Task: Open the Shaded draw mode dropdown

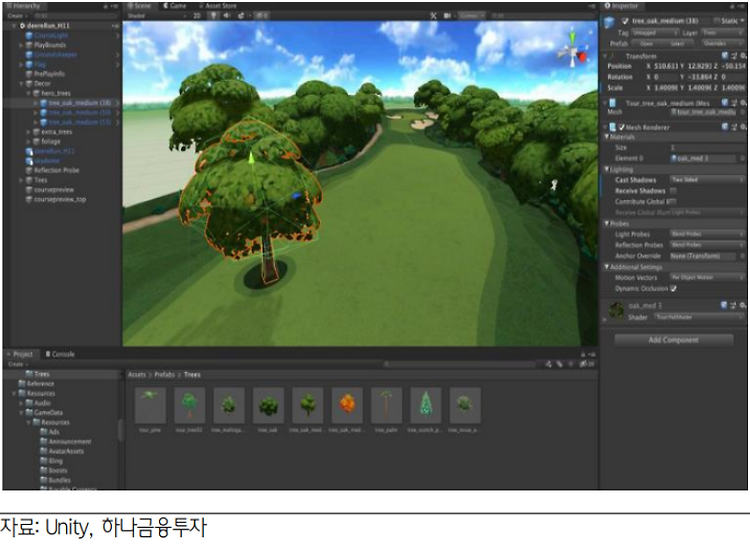Action: 156,16
